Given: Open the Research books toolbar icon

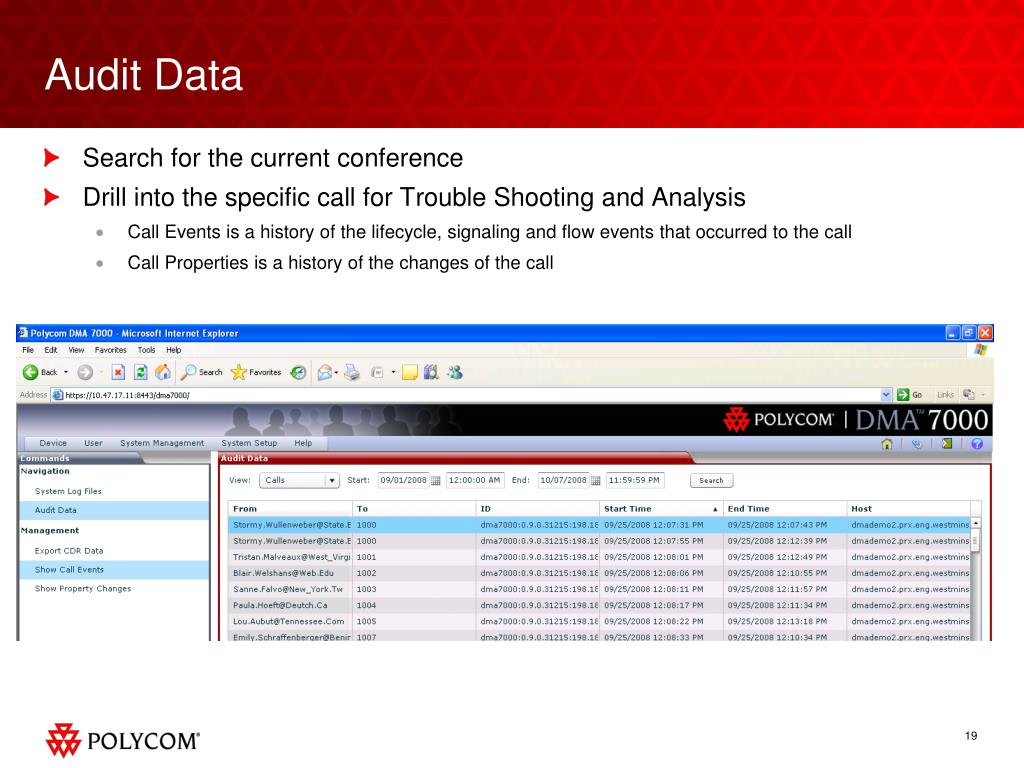Looking at the screenshot, I should click(431, 372).
